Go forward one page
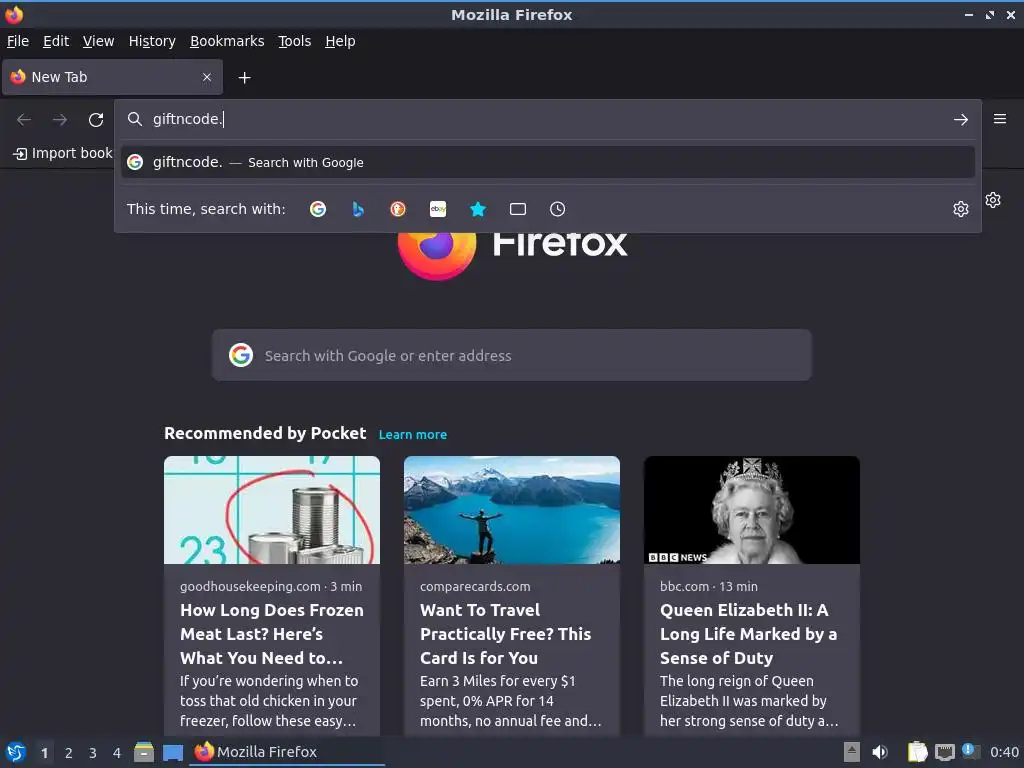1024x768 pixels. (60, 120)
